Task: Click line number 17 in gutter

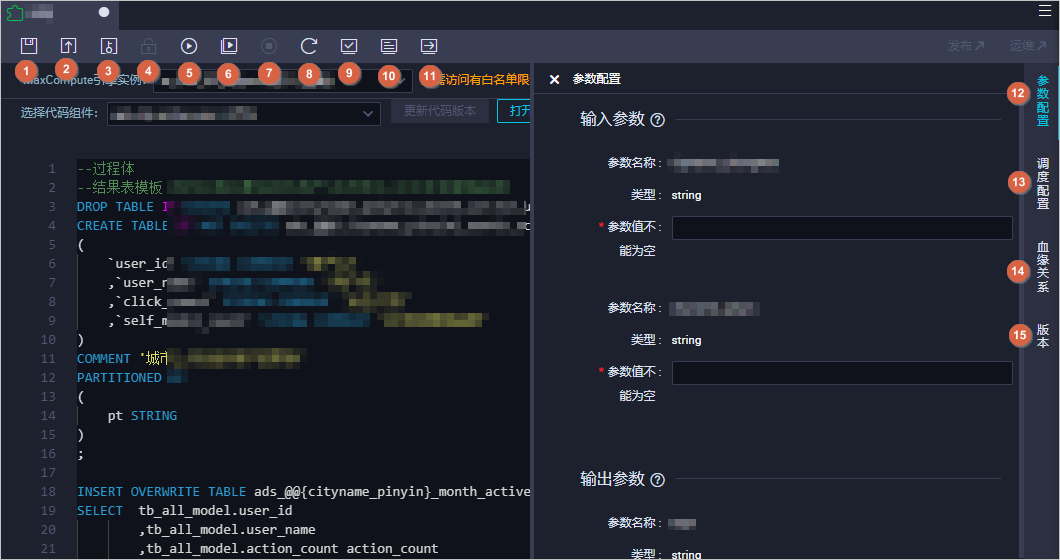Action: point(48,472)
